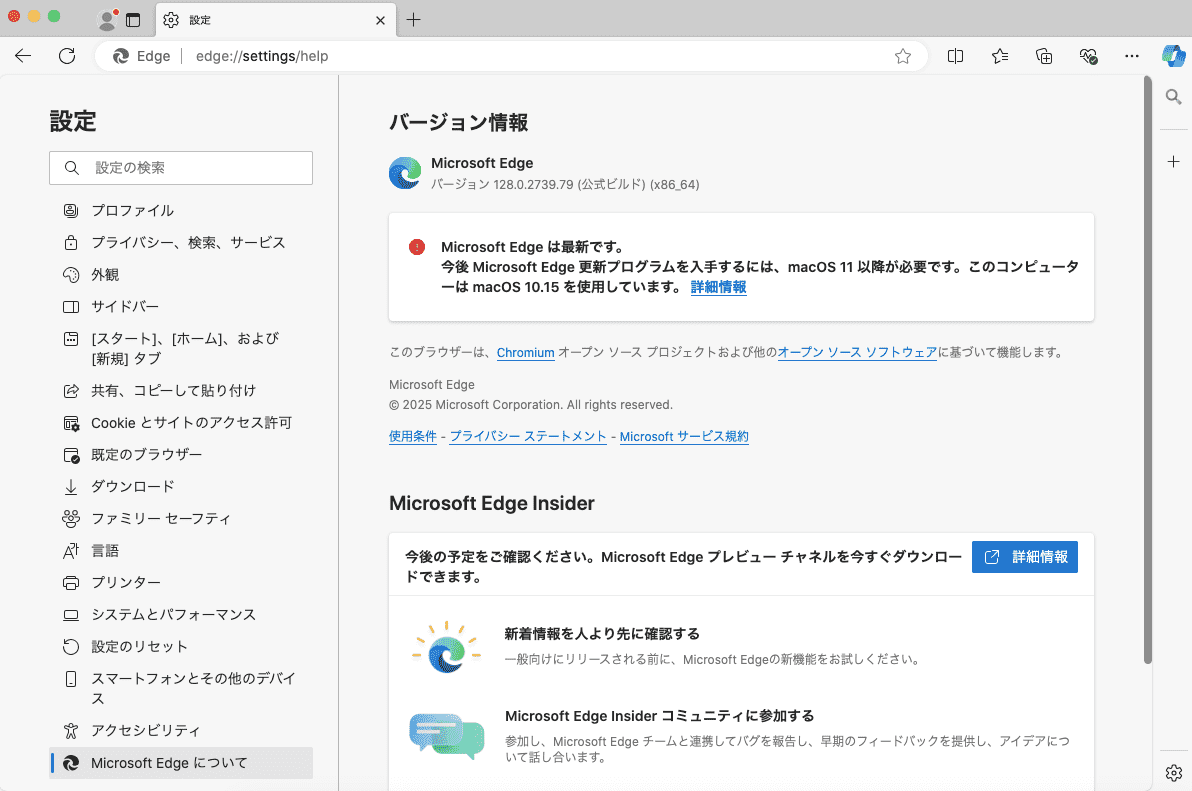This screenshot has height=791, width=1192.
Task: Open a new tab with plus button
Action: point(414,20)
